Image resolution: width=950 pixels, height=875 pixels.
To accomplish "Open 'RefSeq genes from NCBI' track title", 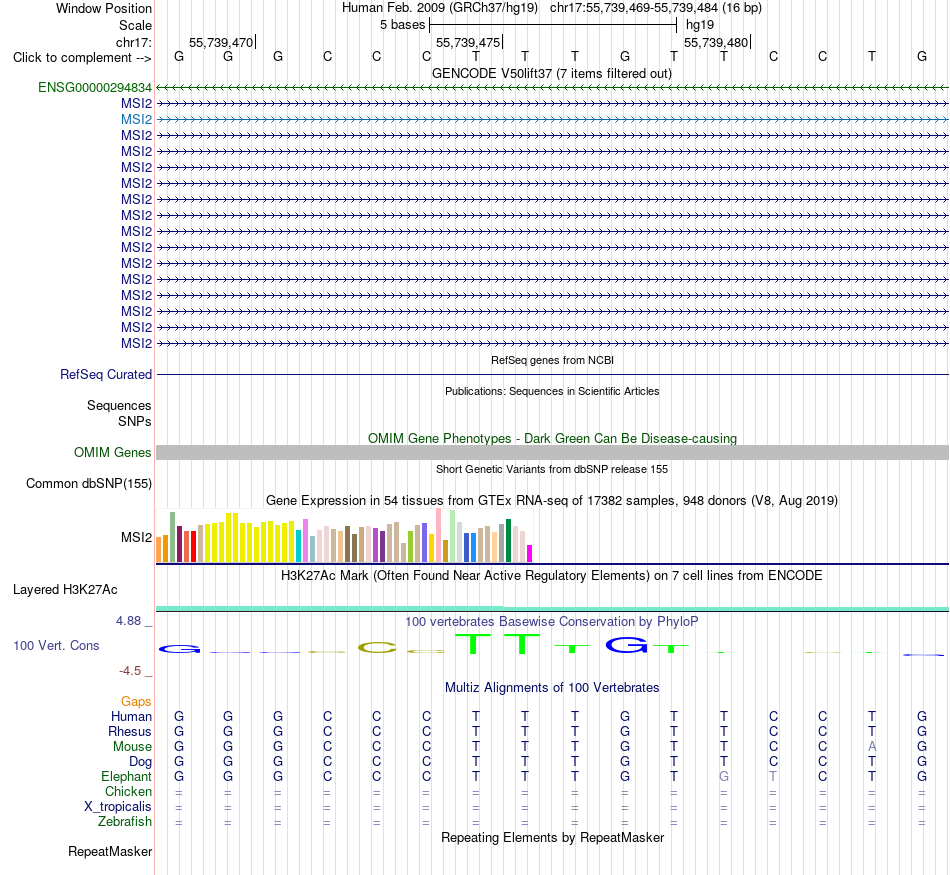I will tap(552, 360).
